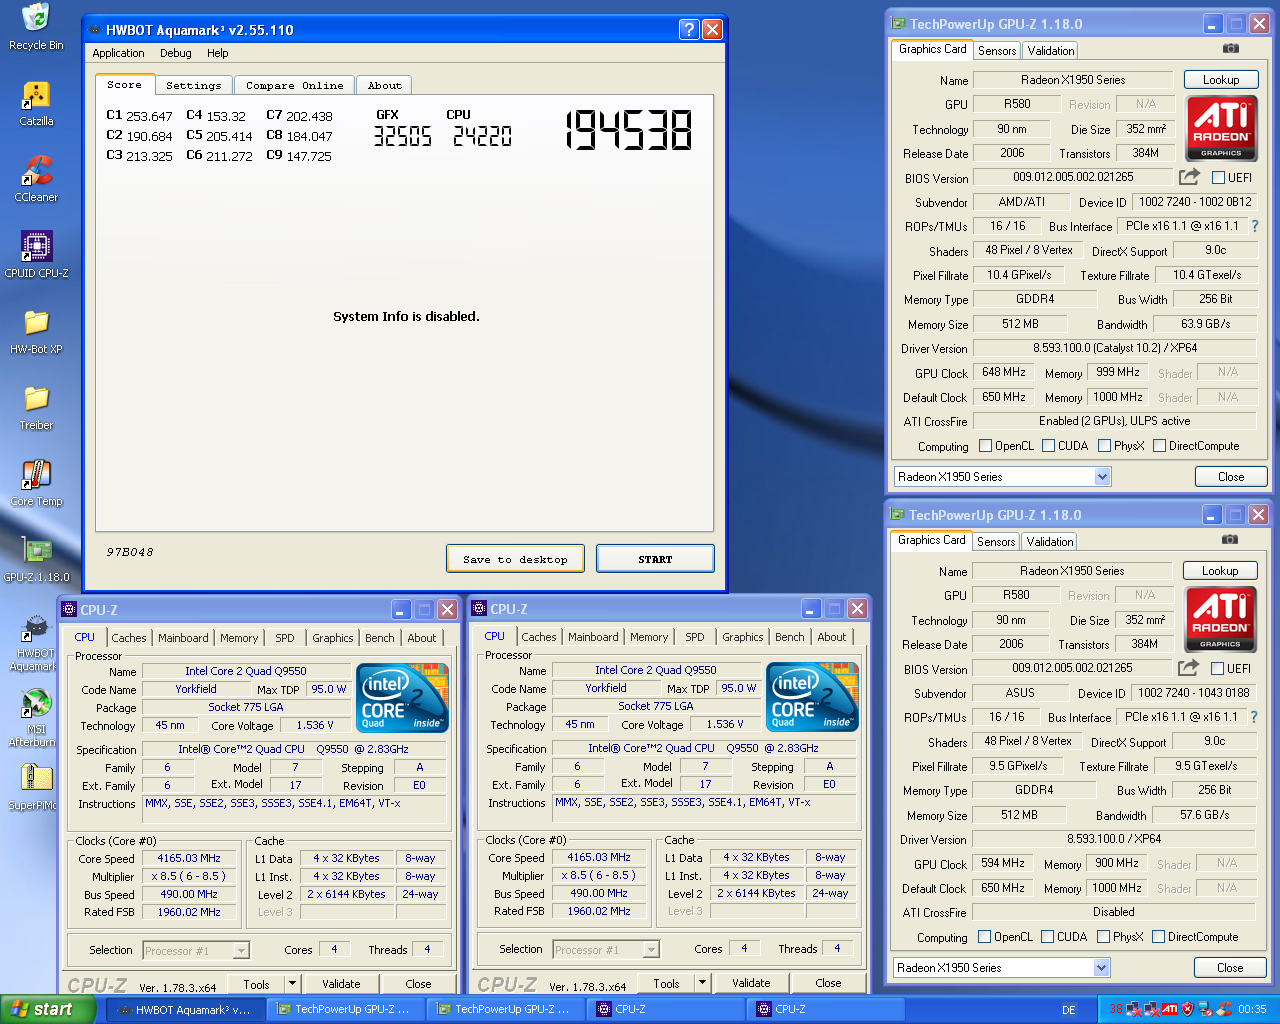Image resolution: width=1280 pixels, height=1024 pixels.
Task: Open Sensors tab in upper GPU-Z
Action: [x=997, y=50]
